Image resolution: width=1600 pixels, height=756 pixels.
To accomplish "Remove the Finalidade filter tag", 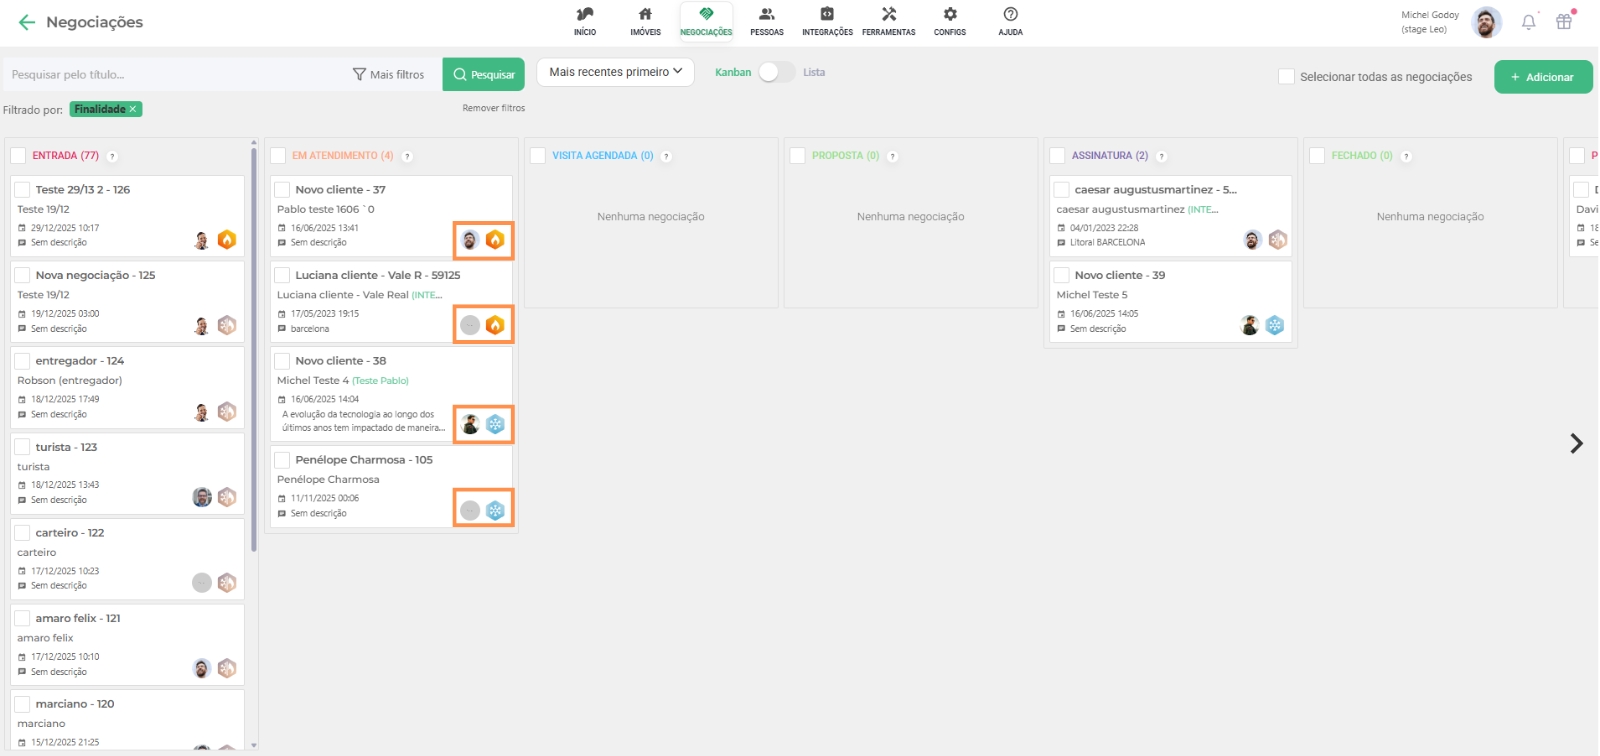I will (x=133, y=109).
